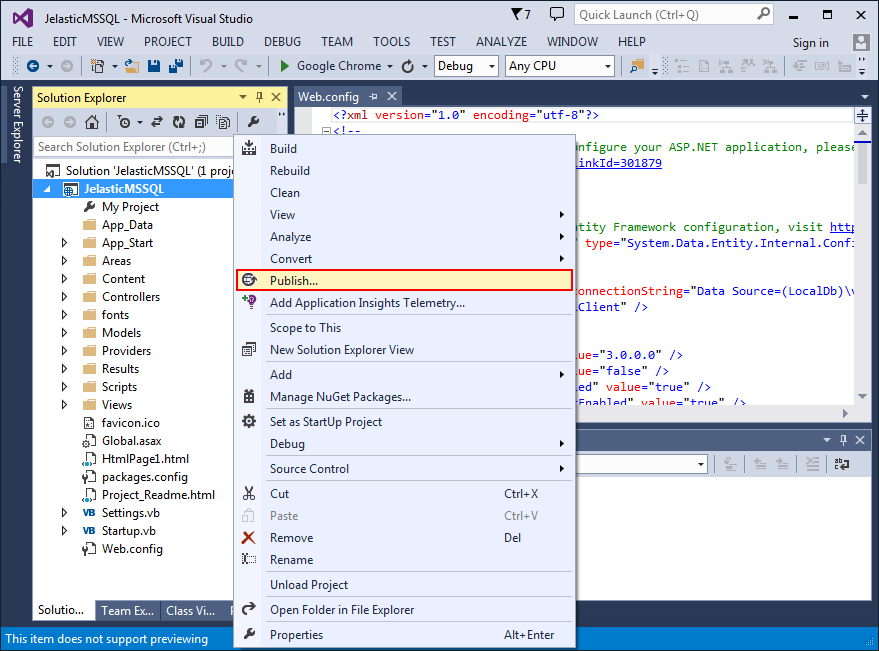Toggle Show All Files in Solution Explorer
This screenshot has width=879, height=651.
tap(223, 122)
